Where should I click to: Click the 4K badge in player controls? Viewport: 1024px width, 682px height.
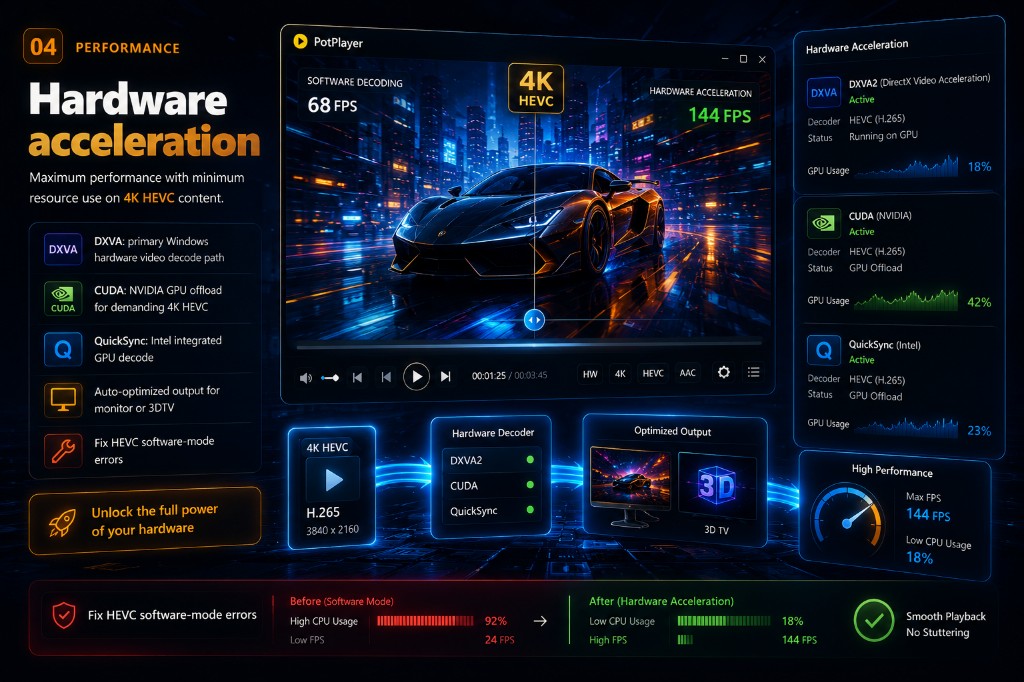point(620,374)
